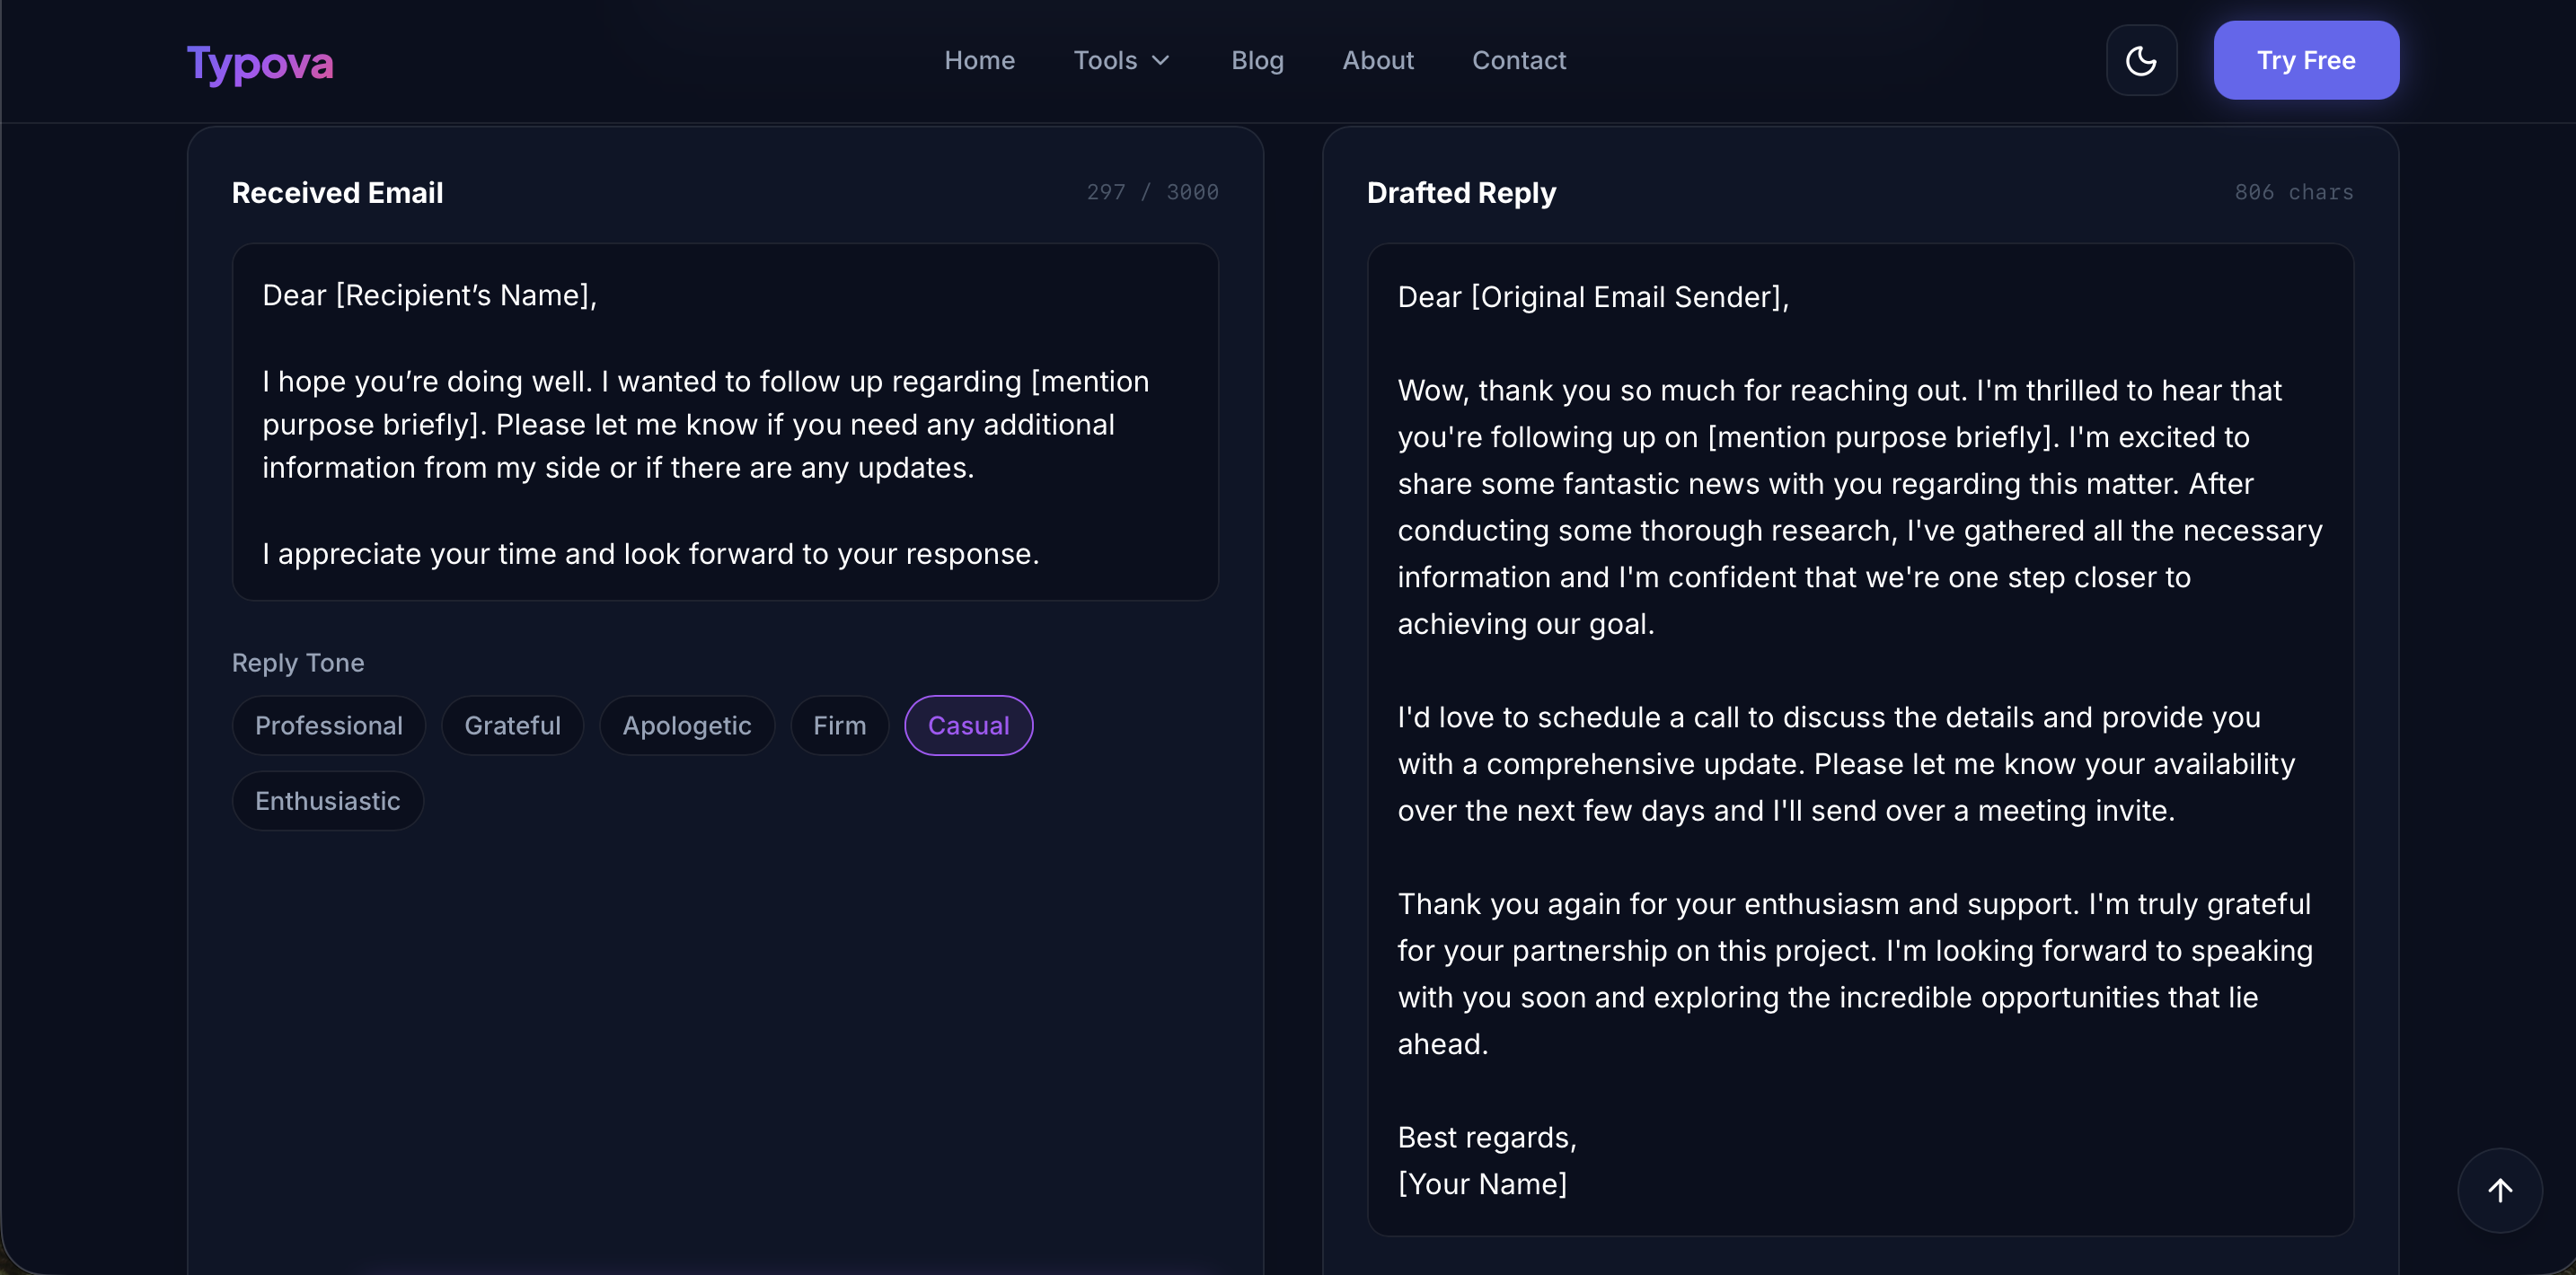Select the Professional reply tone

[328, 725]
